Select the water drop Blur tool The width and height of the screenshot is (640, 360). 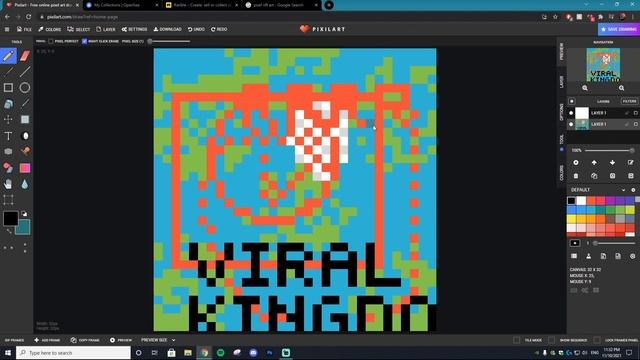[x=25, y=184]
